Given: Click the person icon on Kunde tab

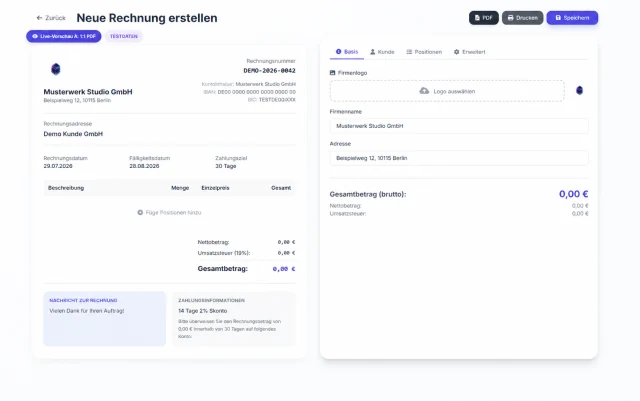Looking at the screenshot, I should coord(372,52).
